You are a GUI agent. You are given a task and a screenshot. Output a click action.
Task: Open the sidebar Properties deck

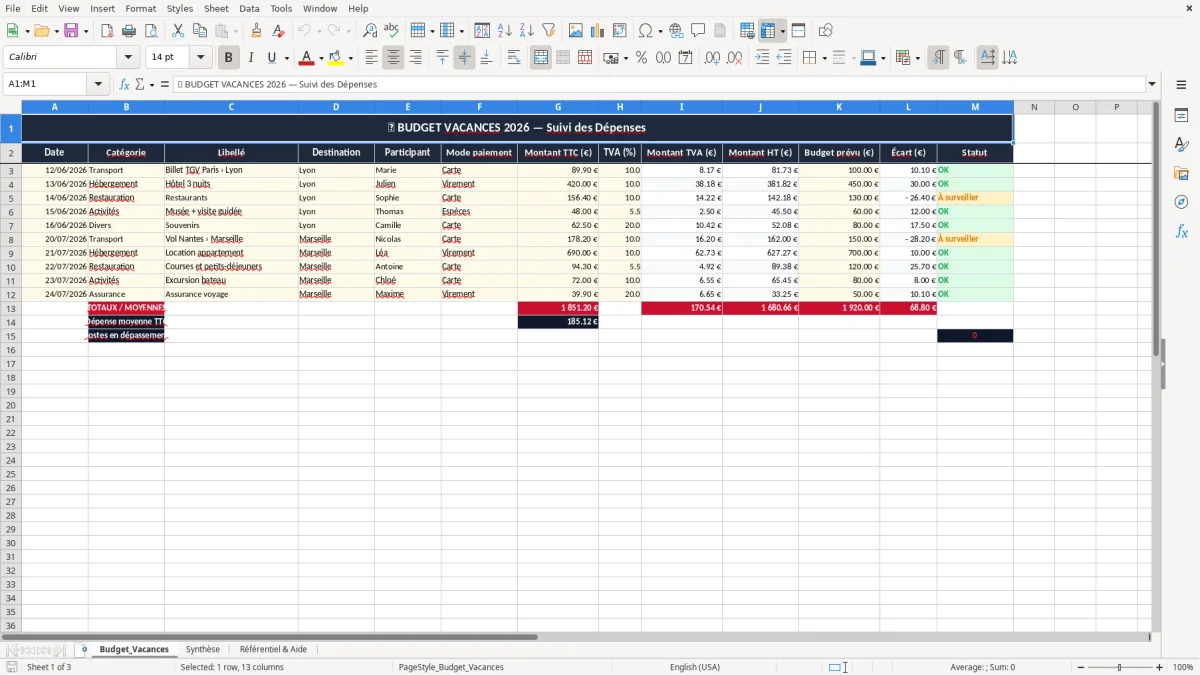click(x=1181, y=115)
